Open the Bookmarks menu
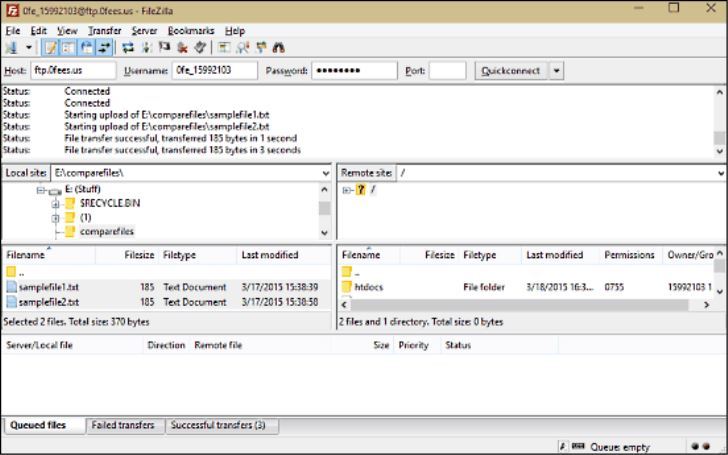Screen dimensions: 728x455 191,31
